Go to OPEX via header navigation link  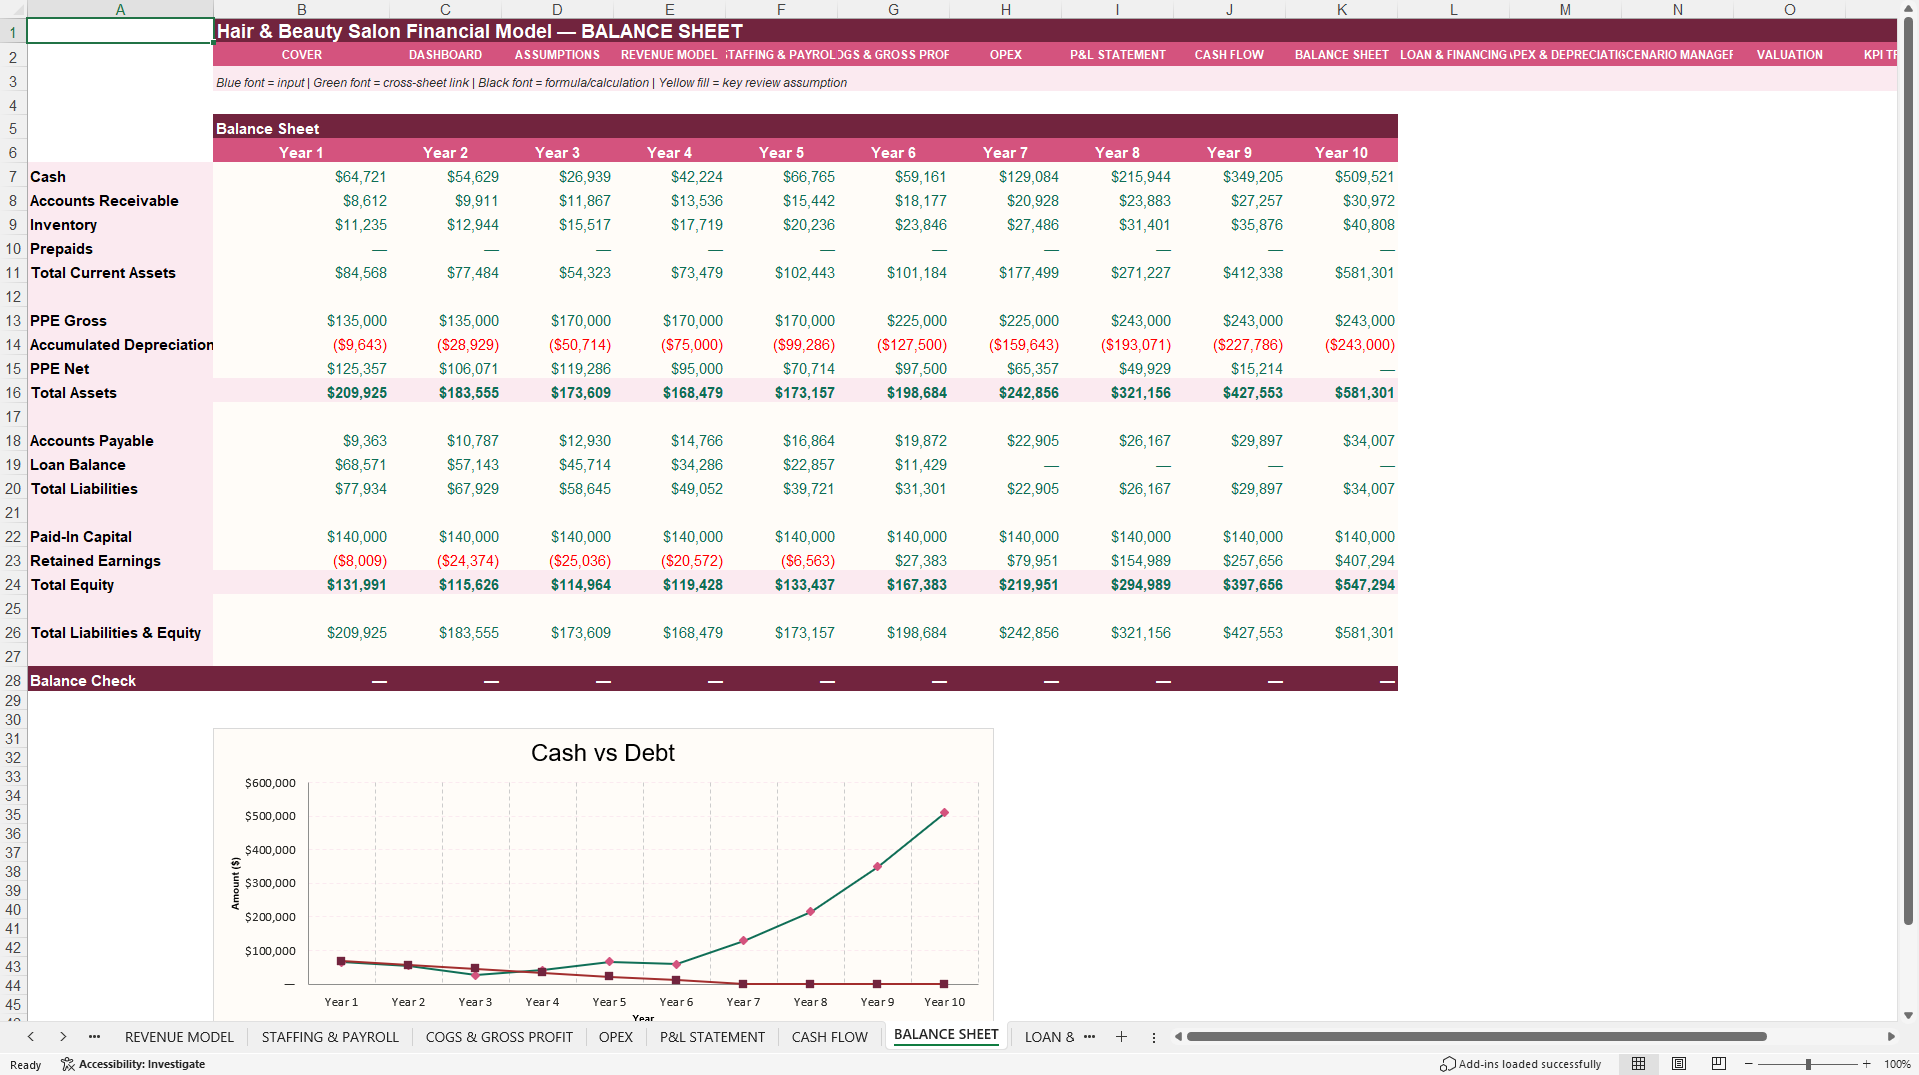[x=1006, y=55]
